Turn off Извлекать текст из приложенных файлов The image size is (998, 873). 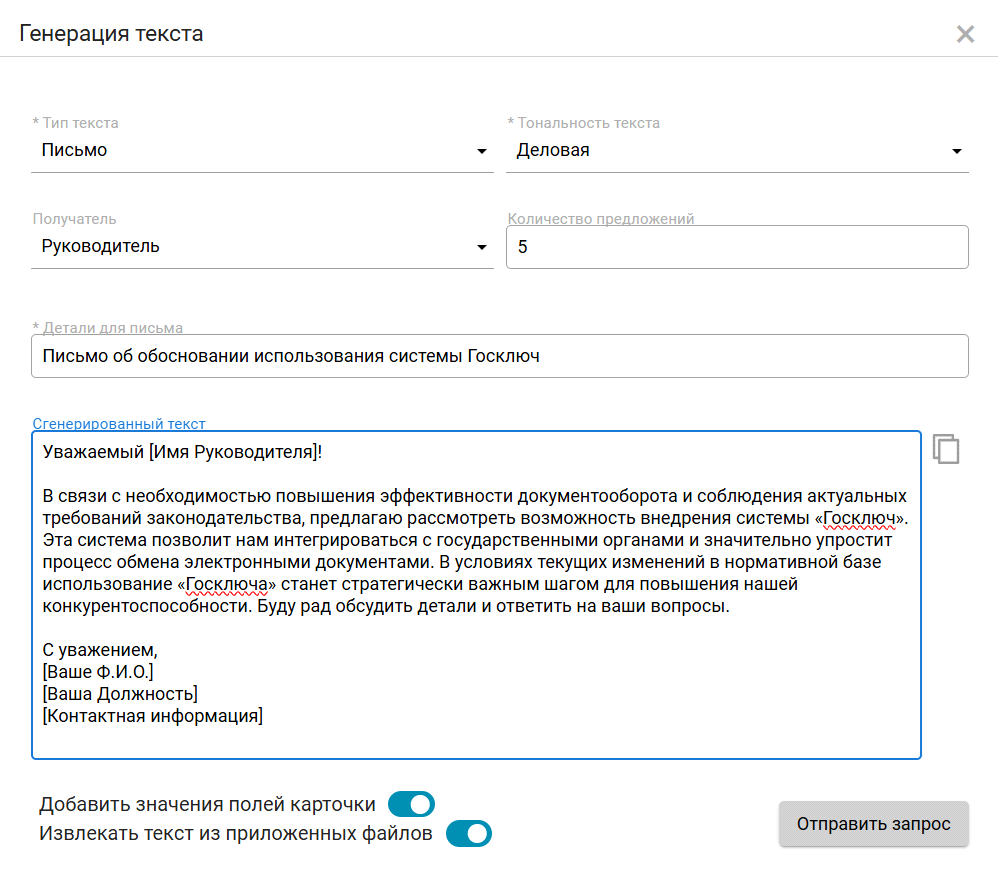pyautogui.click(x=468, y=833)
